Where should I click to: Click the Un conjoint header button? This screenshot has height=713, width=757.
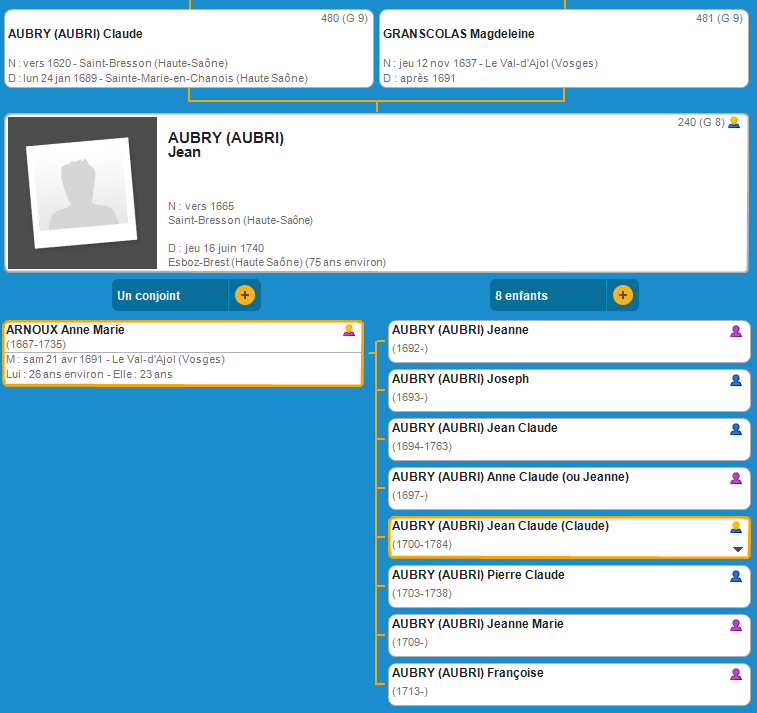pos(170,295)
